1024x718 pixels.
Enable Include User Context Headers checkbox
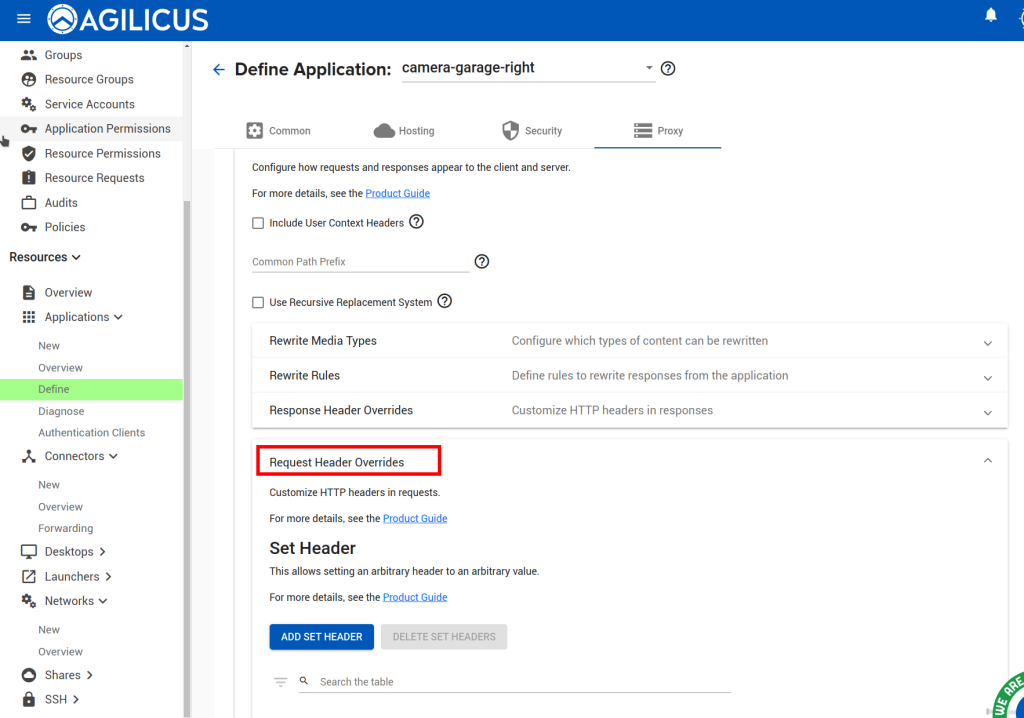[x=258, y=223]
